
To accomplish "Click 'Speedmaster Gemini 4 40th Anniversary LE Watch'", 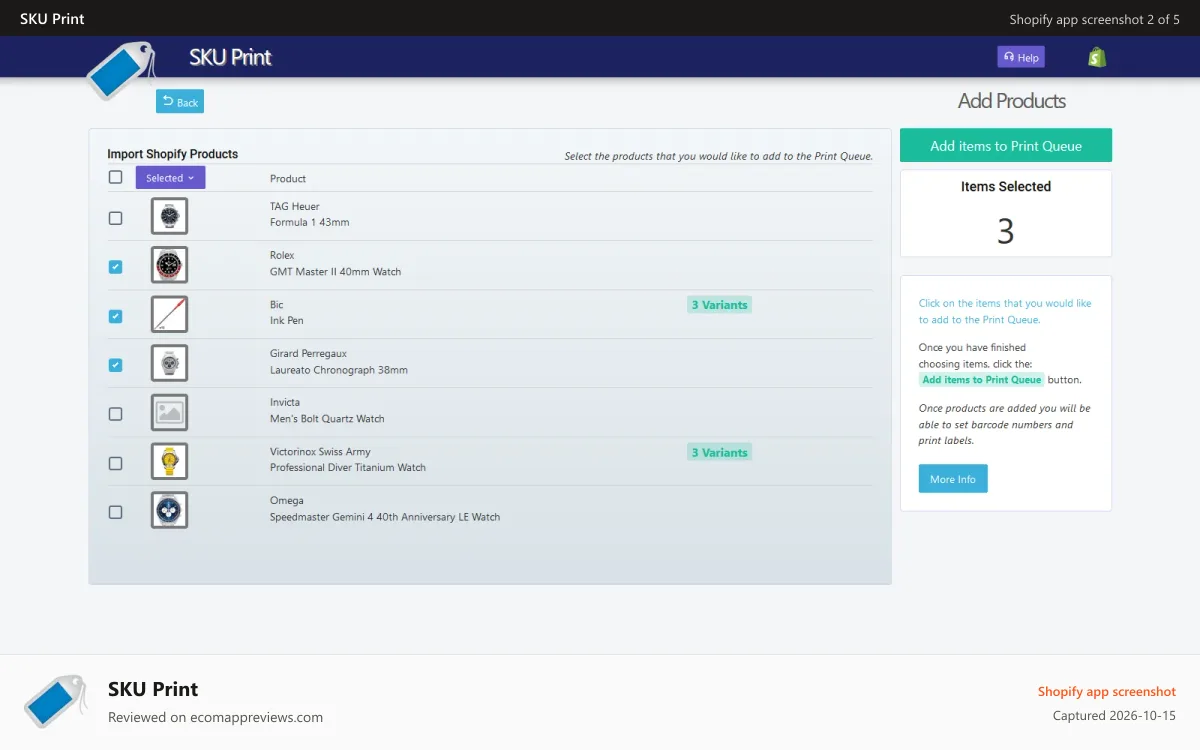I will tap(385, 517).
